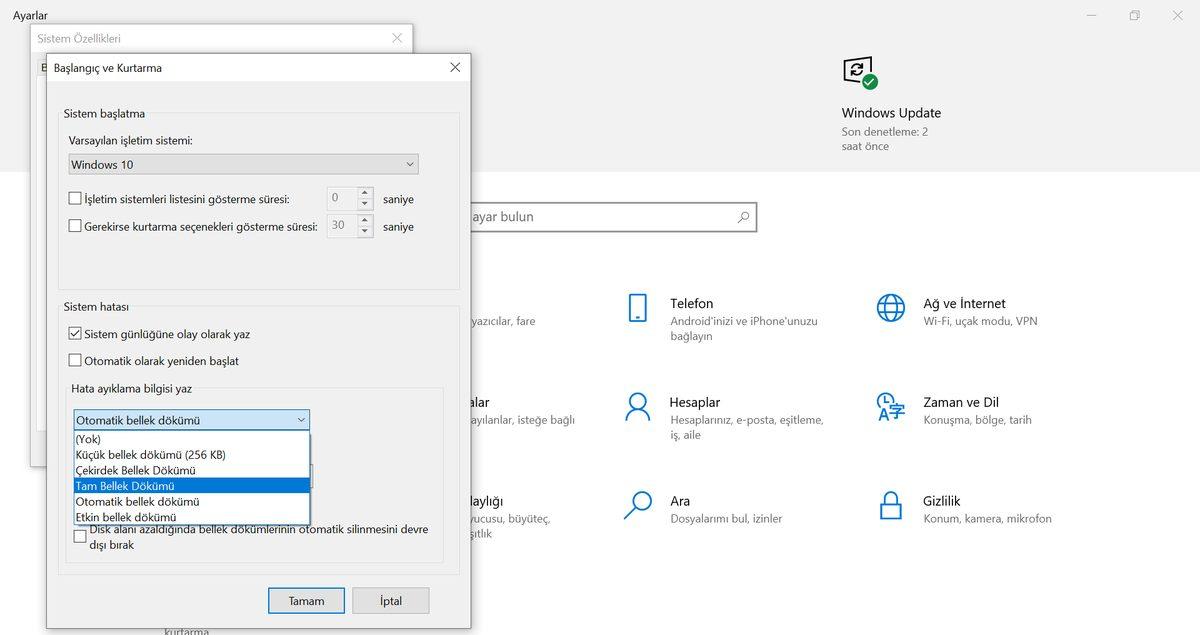Open Zaman ve Dil icon

tap(890, 406)
